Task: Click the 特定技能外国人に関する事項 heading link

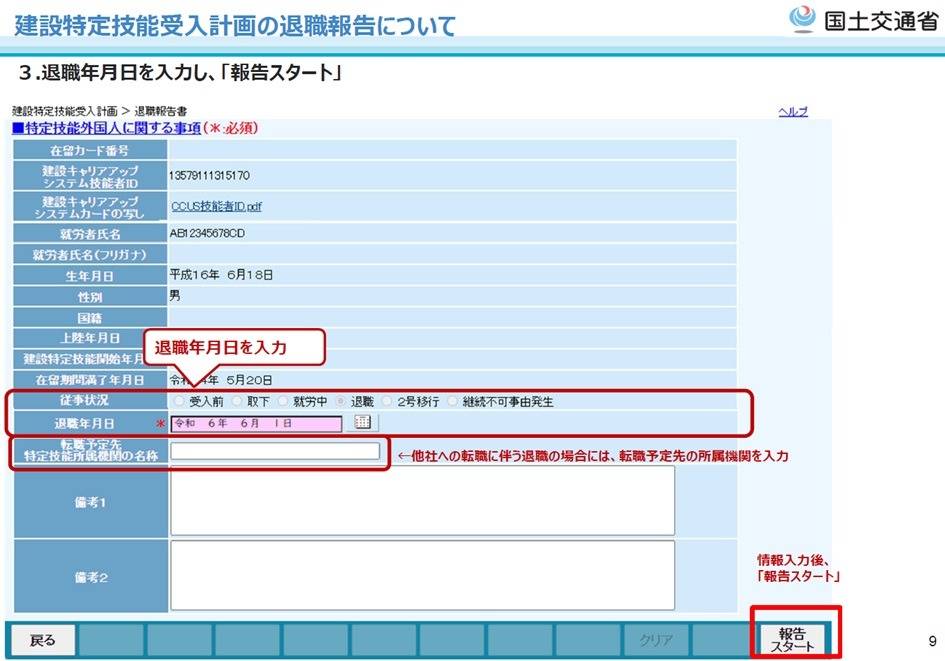Action: (x=106, y=128)
